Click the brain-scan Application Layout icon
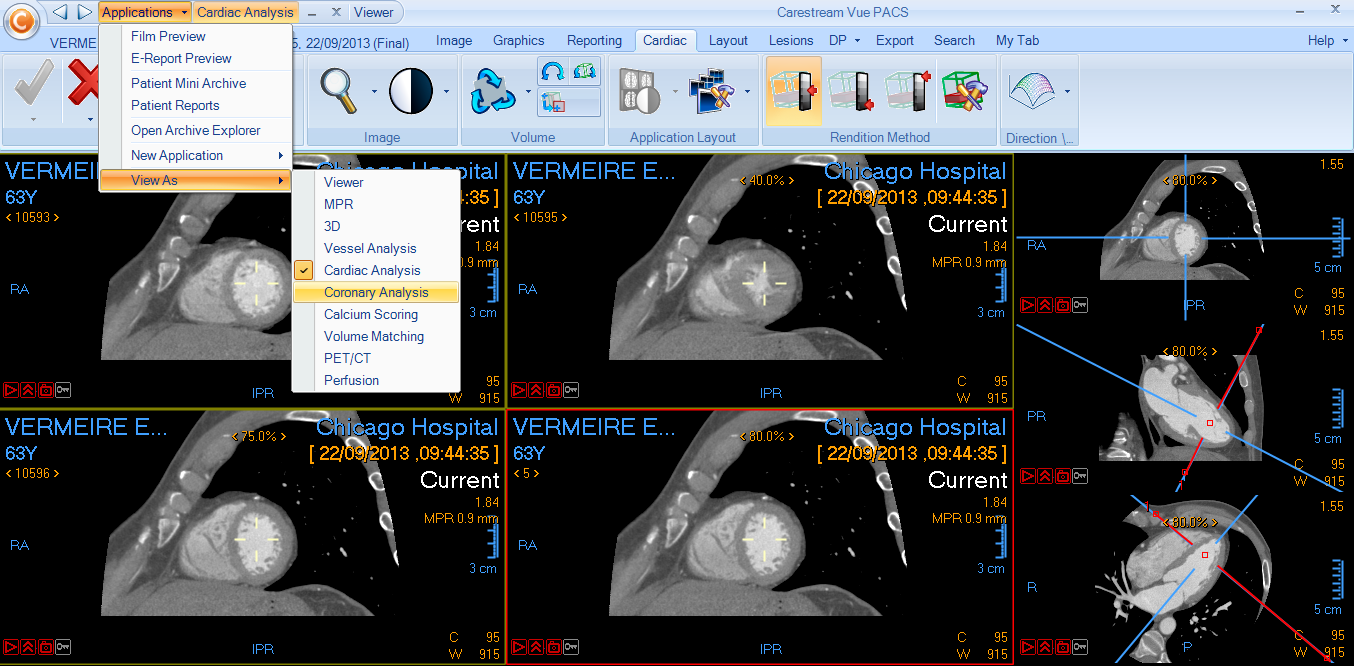 640,90
